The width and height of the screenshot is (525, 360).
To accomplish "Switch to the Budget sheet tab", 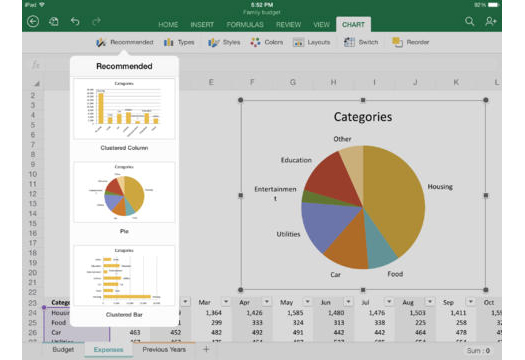I will click(63, 350).
